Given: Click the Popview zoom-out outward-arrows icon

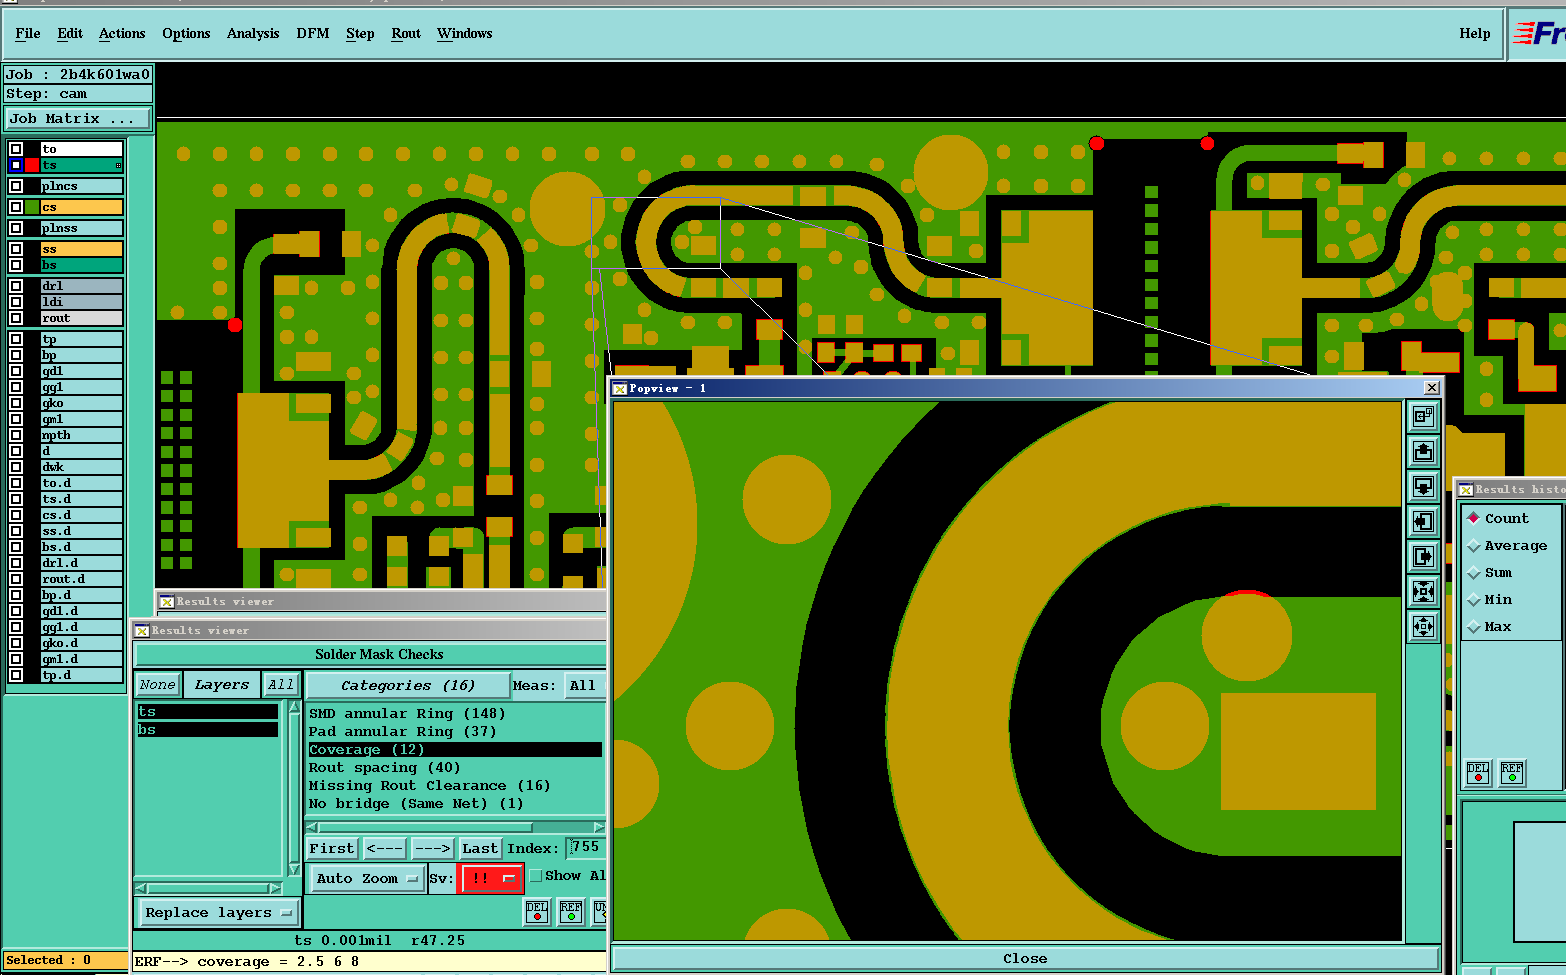Looking at the screenshot, I should pyautogui.click(x=1423, y=627).
